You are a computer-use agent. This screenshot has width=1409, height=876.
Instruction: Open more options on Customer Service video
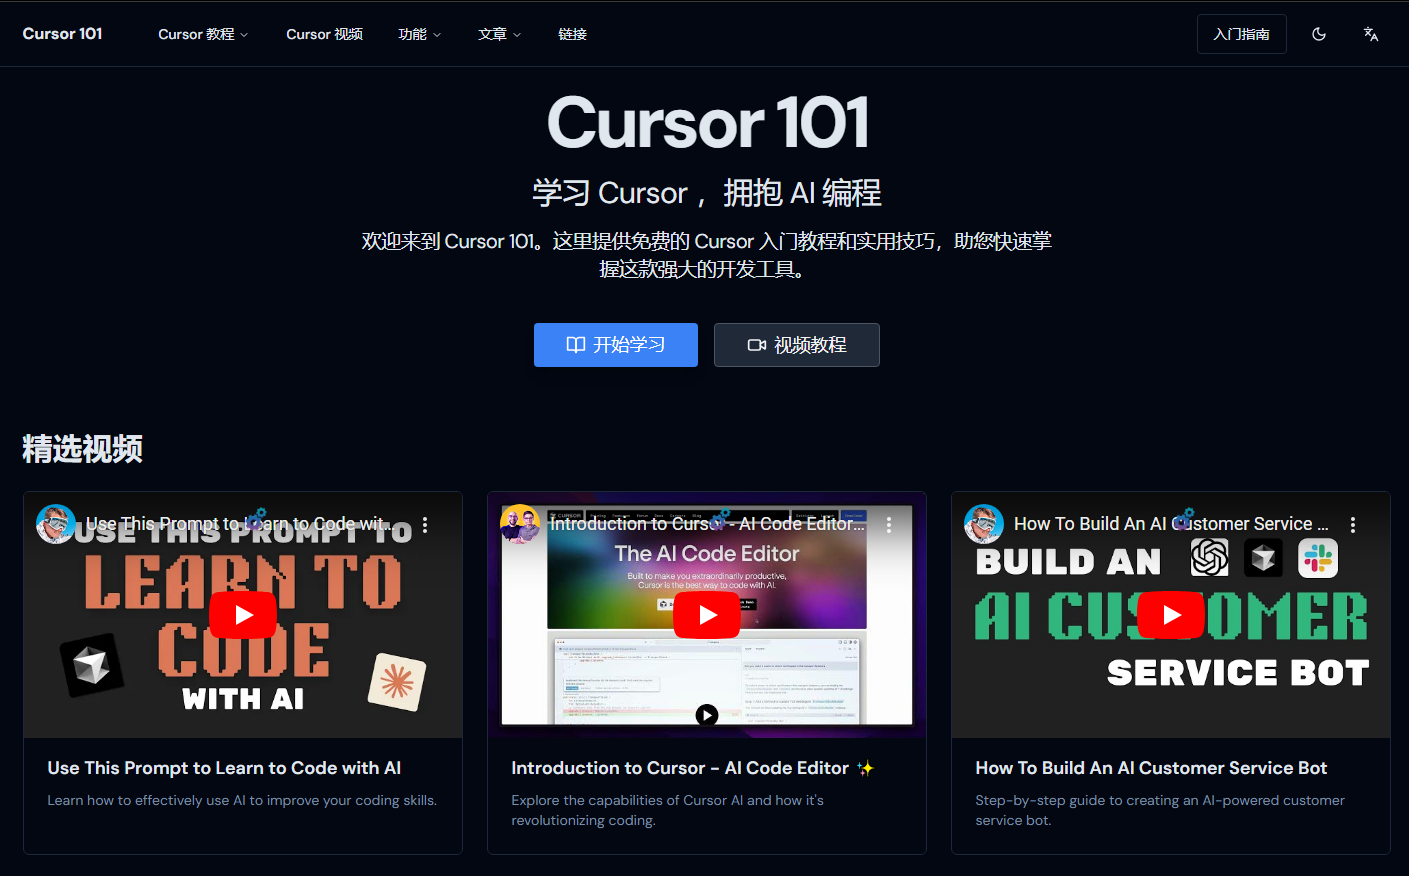pyautogui.click(x=1353, y=524)
